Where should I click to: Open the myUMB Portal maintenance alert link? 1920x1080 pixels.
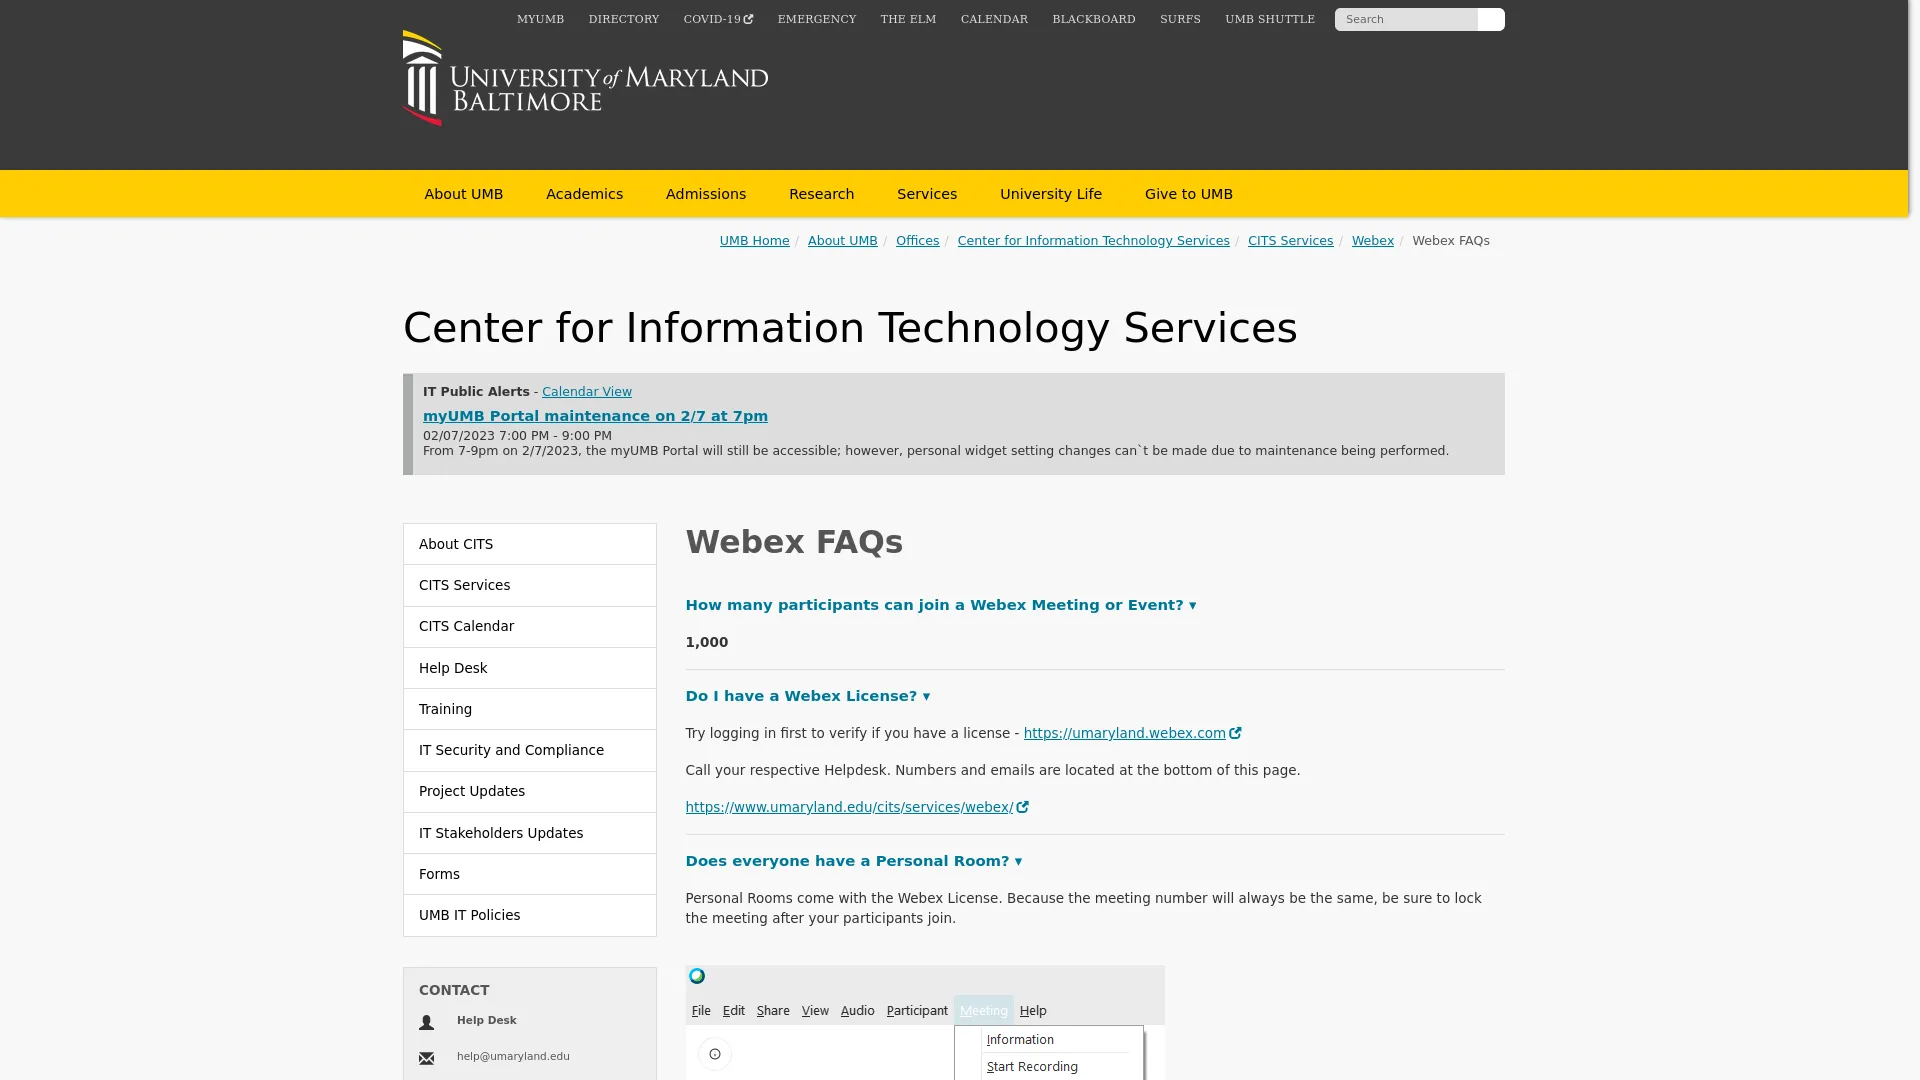[x=595, y=416]
